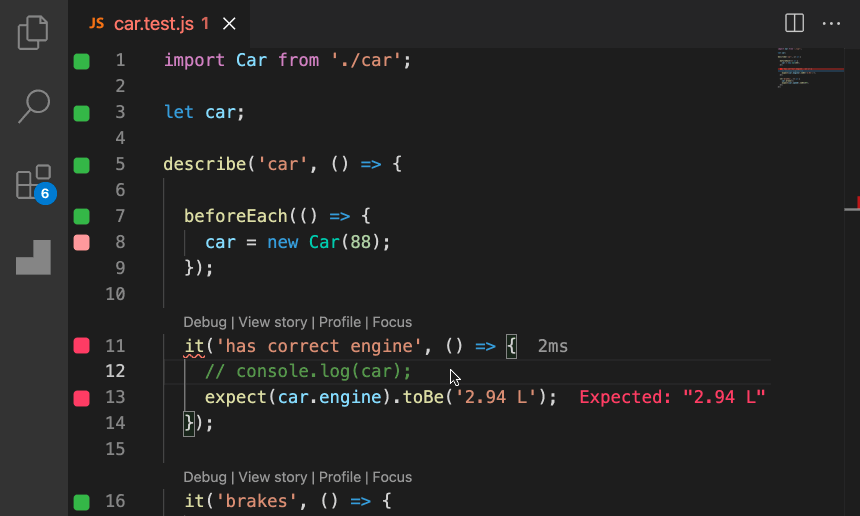Close the car.test.js tab
This screenshot has width=860, height=516.
tap(230, 23)
